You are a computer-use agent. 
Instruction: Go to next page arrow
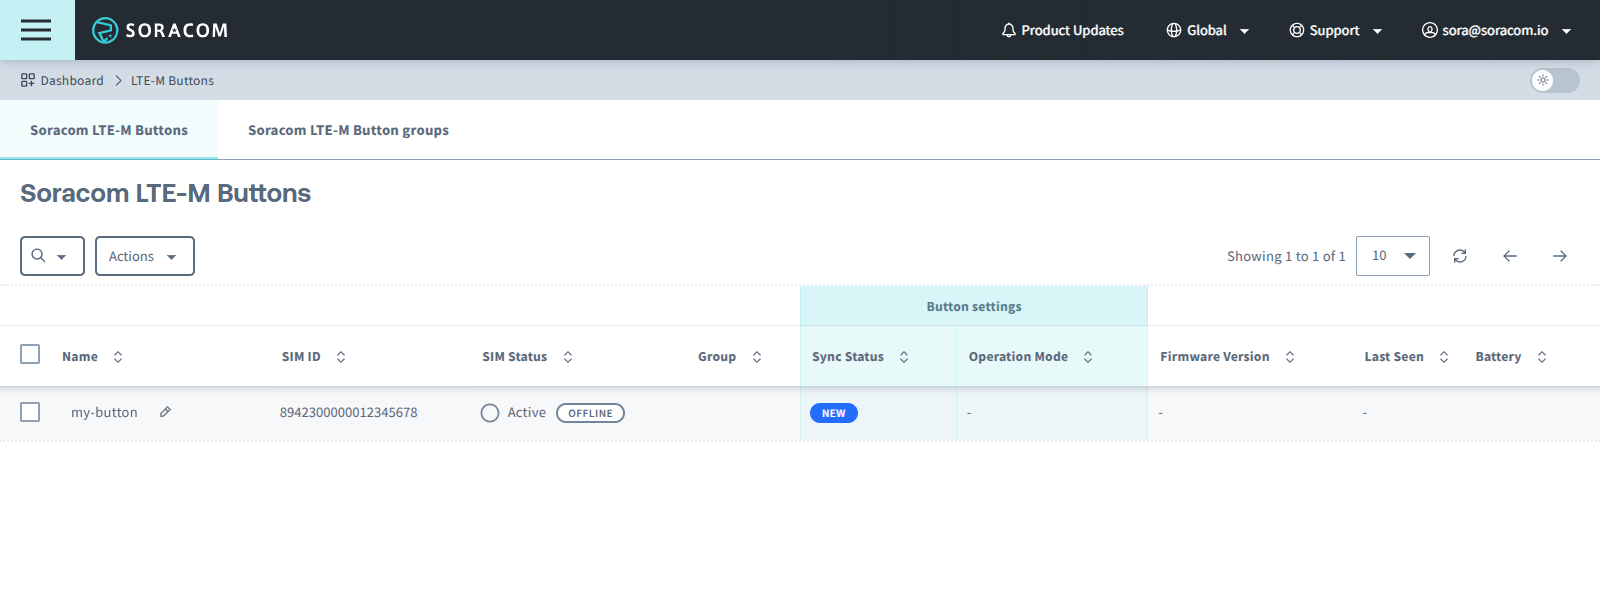coord(1559,256)
